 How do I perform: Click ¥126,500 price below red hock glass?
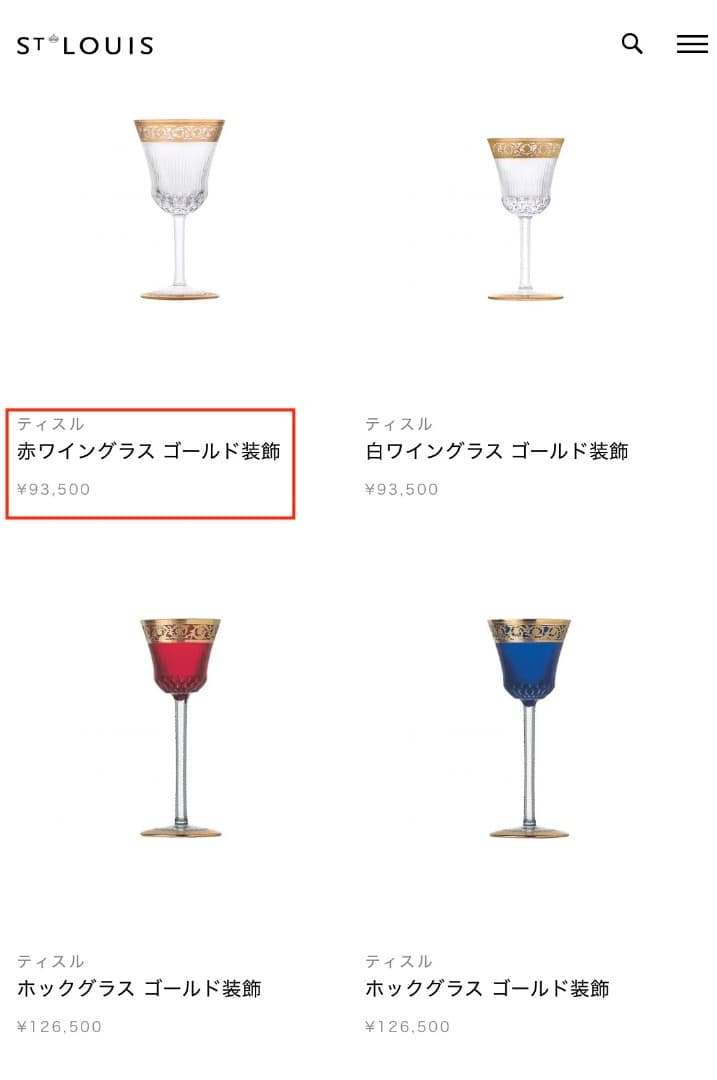pyautogui.click(x=59, y=1027)
